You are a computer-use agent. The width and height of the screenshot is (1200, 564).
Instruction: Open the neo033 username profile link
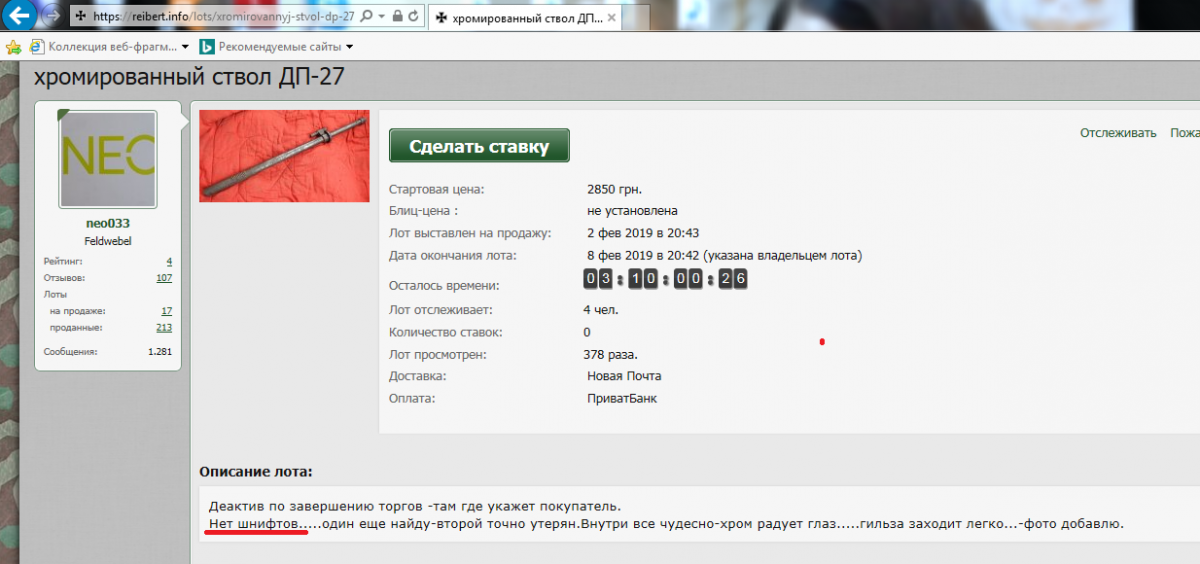pyautogui.click(x=108, y=224)
